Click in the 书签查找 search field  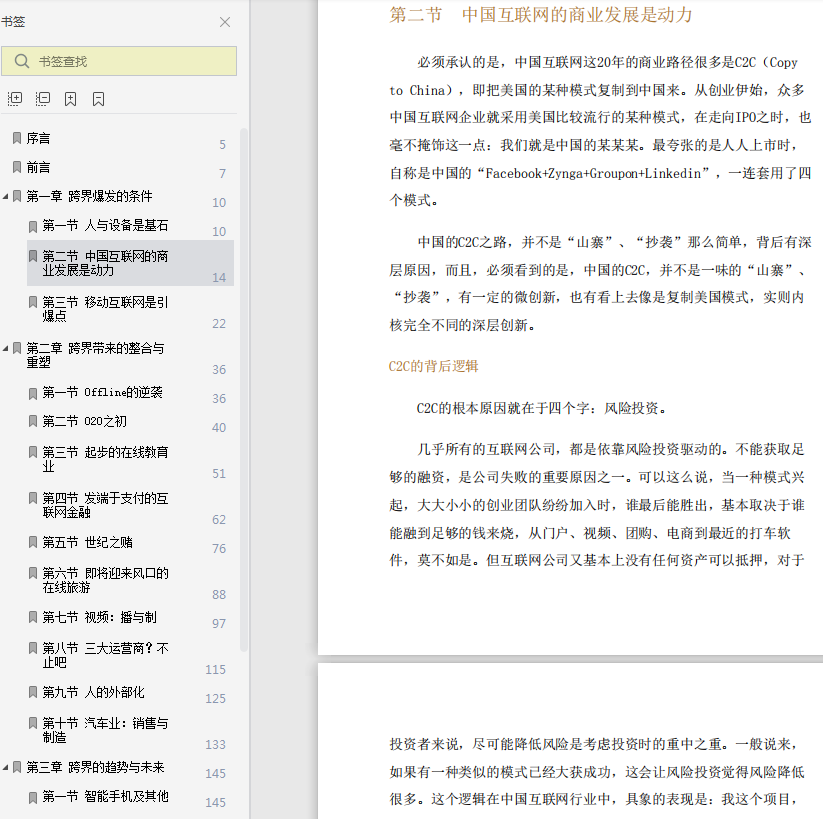tap(130, 62)
